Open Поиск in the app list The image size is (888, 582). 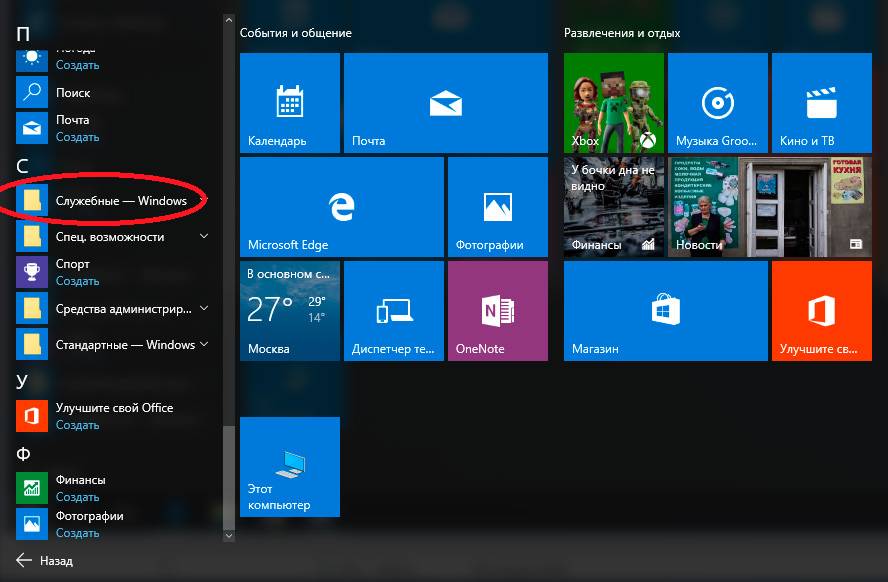(x=73, y=93)
